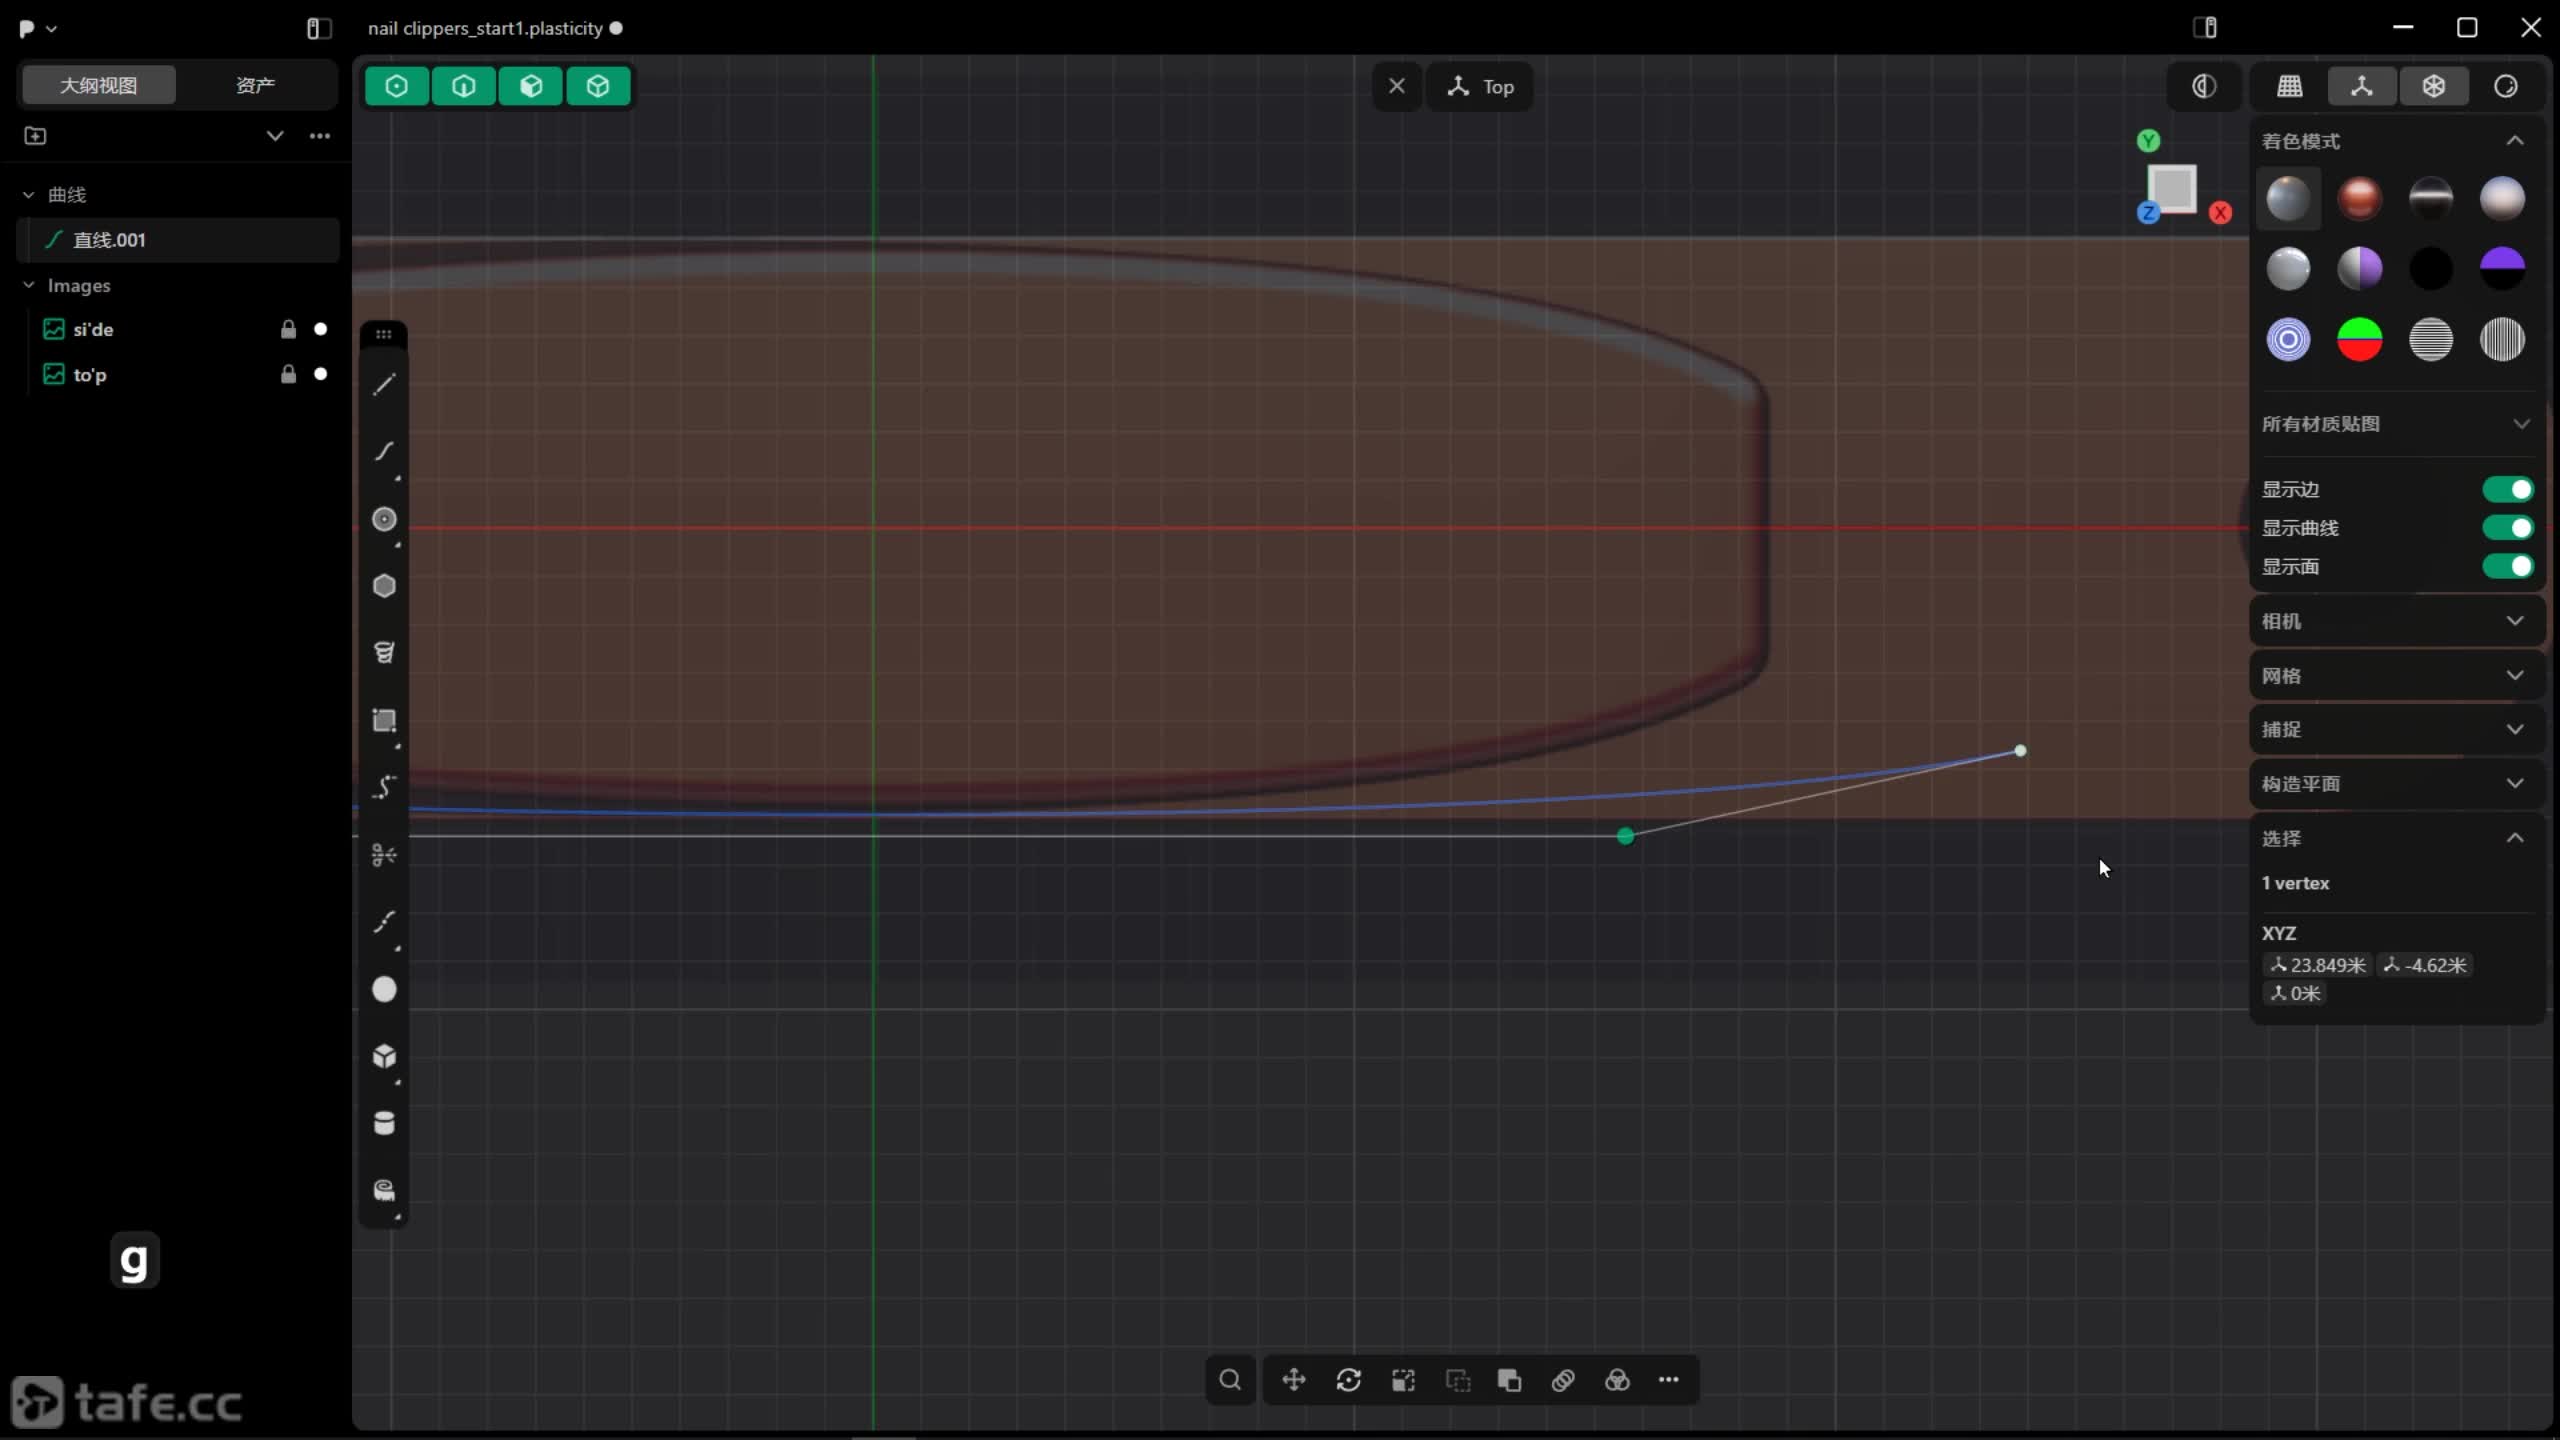This screenshot has width=2560, height=1440.
Task: Select the box primitive tool
Action: coord(384,1056)
